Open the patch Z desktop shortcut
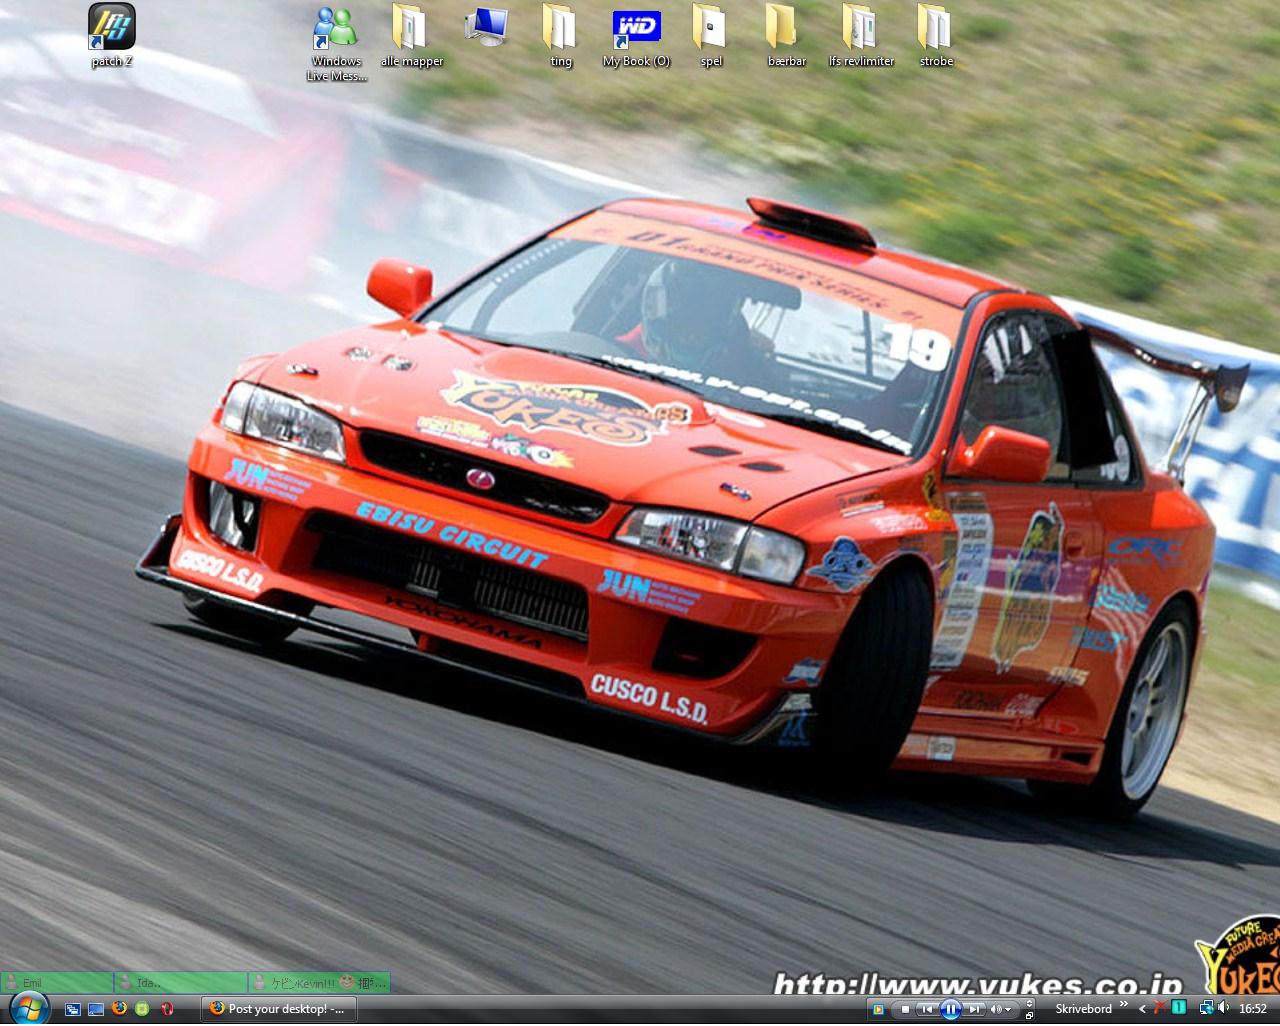This screenshot has width=1280, height=1026. 112,36
